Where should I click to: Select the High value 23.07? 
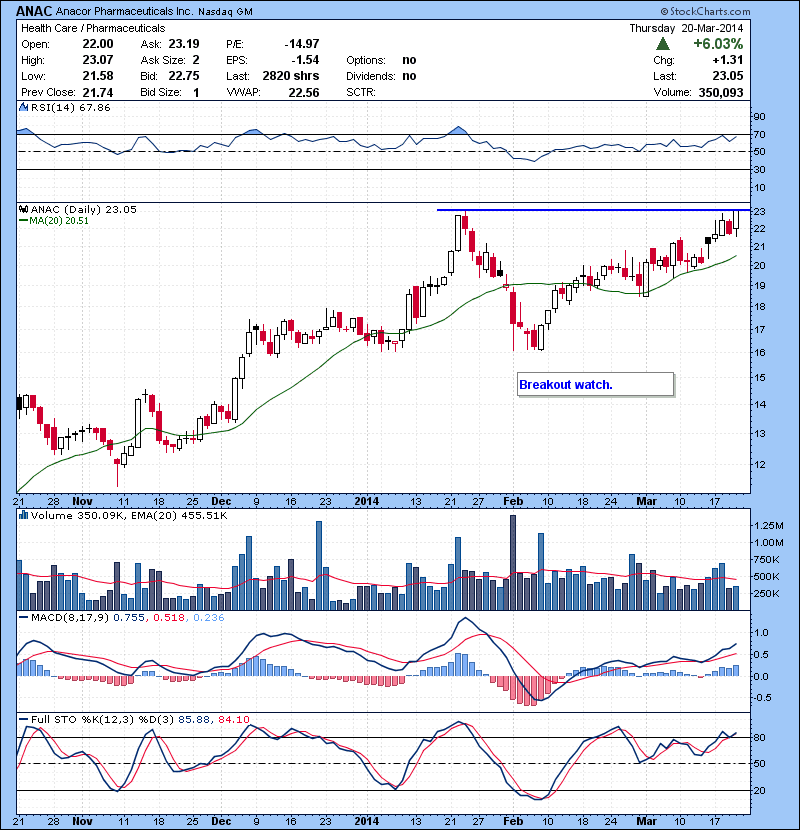coord(98,60)
